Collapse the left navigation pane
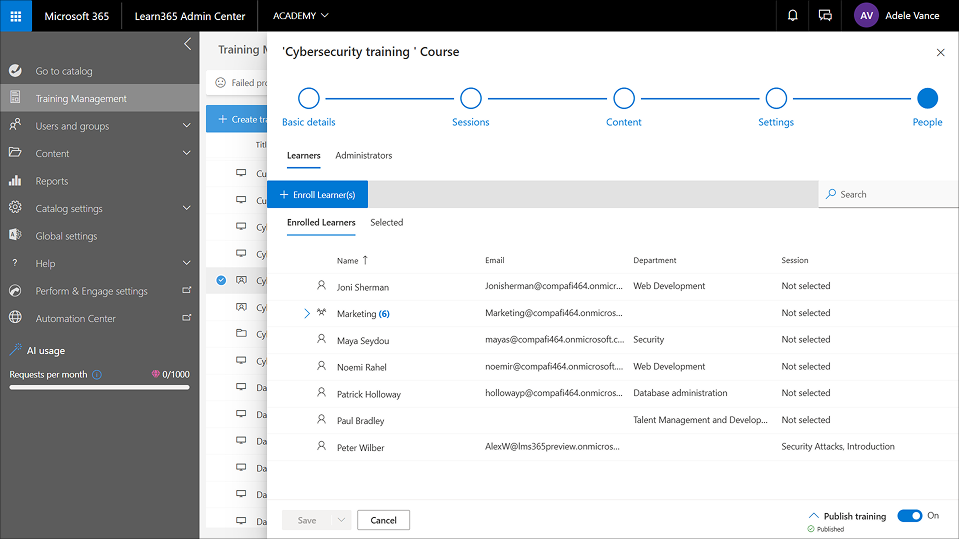The width and height of the screenshot is (959, 539). coord(188,44)
